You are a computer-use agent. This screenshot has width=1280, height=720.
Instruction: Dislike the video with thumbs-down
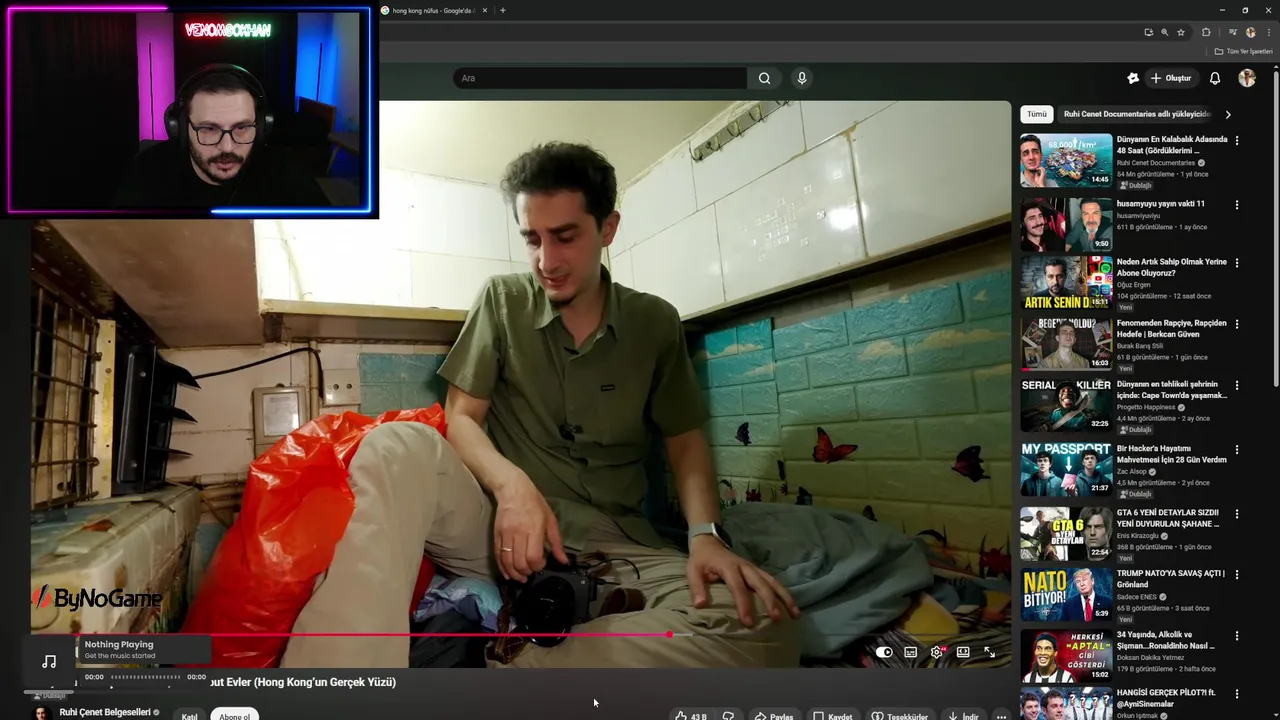728,716
